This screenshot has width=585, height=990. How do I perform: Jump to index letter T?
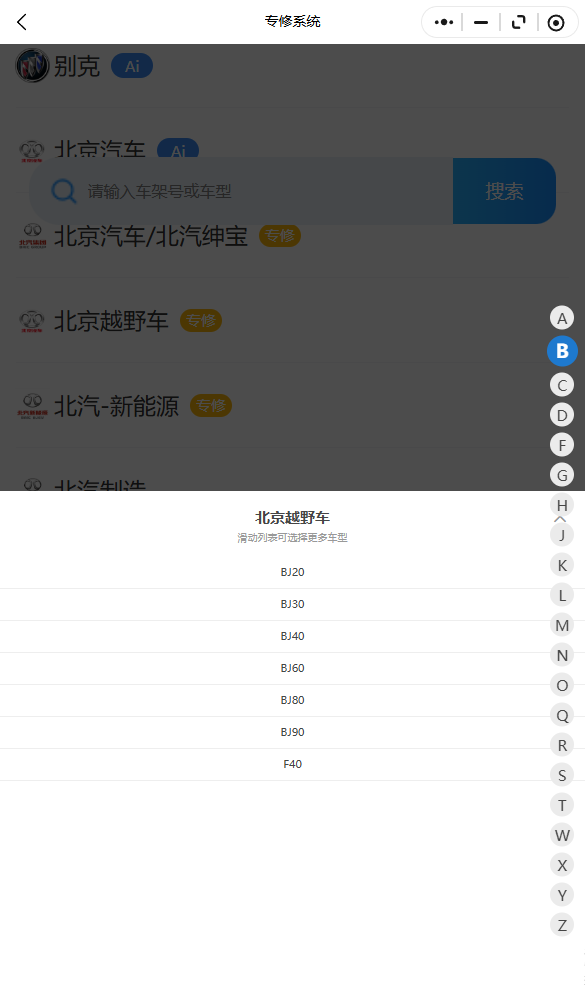point(562,805)
